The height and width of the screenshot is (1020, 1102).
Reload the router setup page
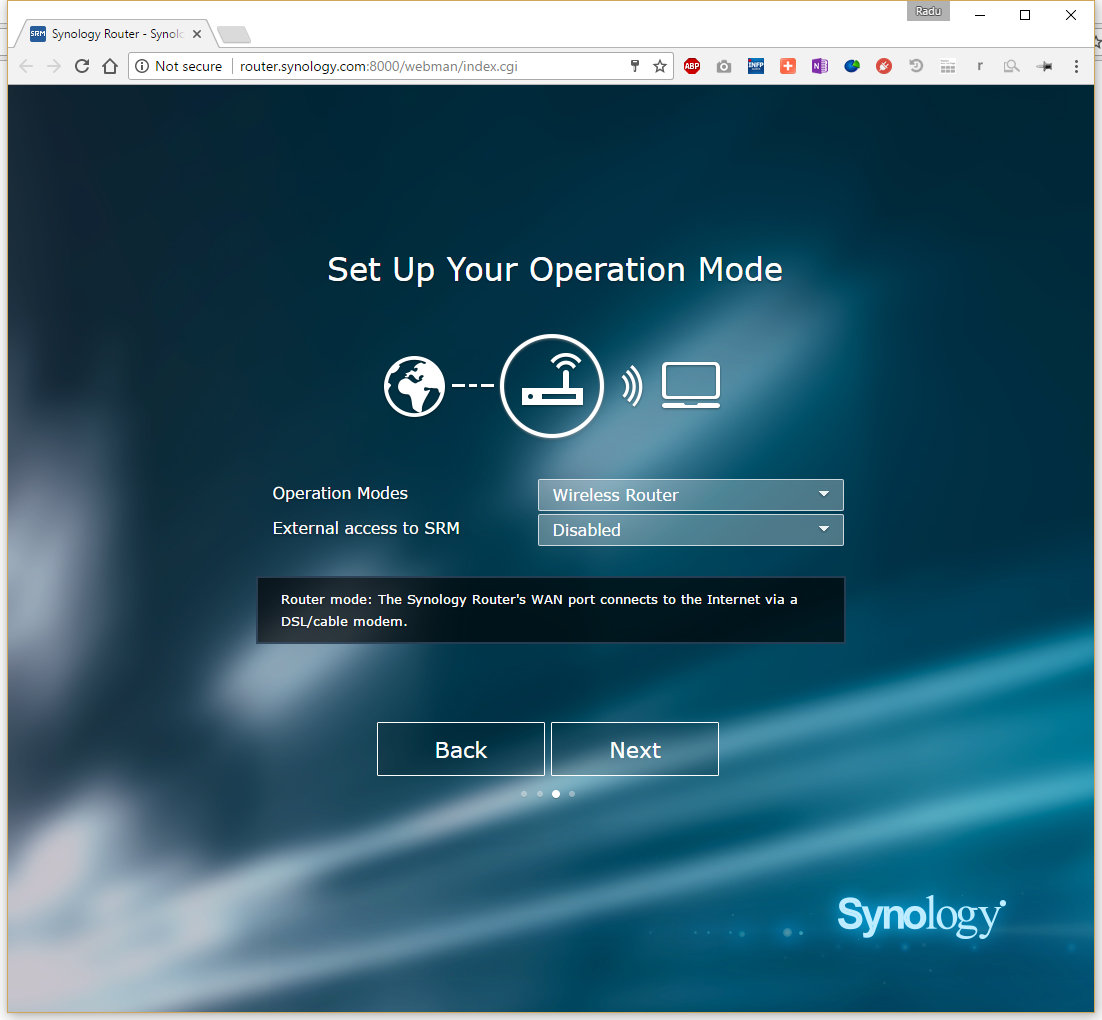point(82,66)
